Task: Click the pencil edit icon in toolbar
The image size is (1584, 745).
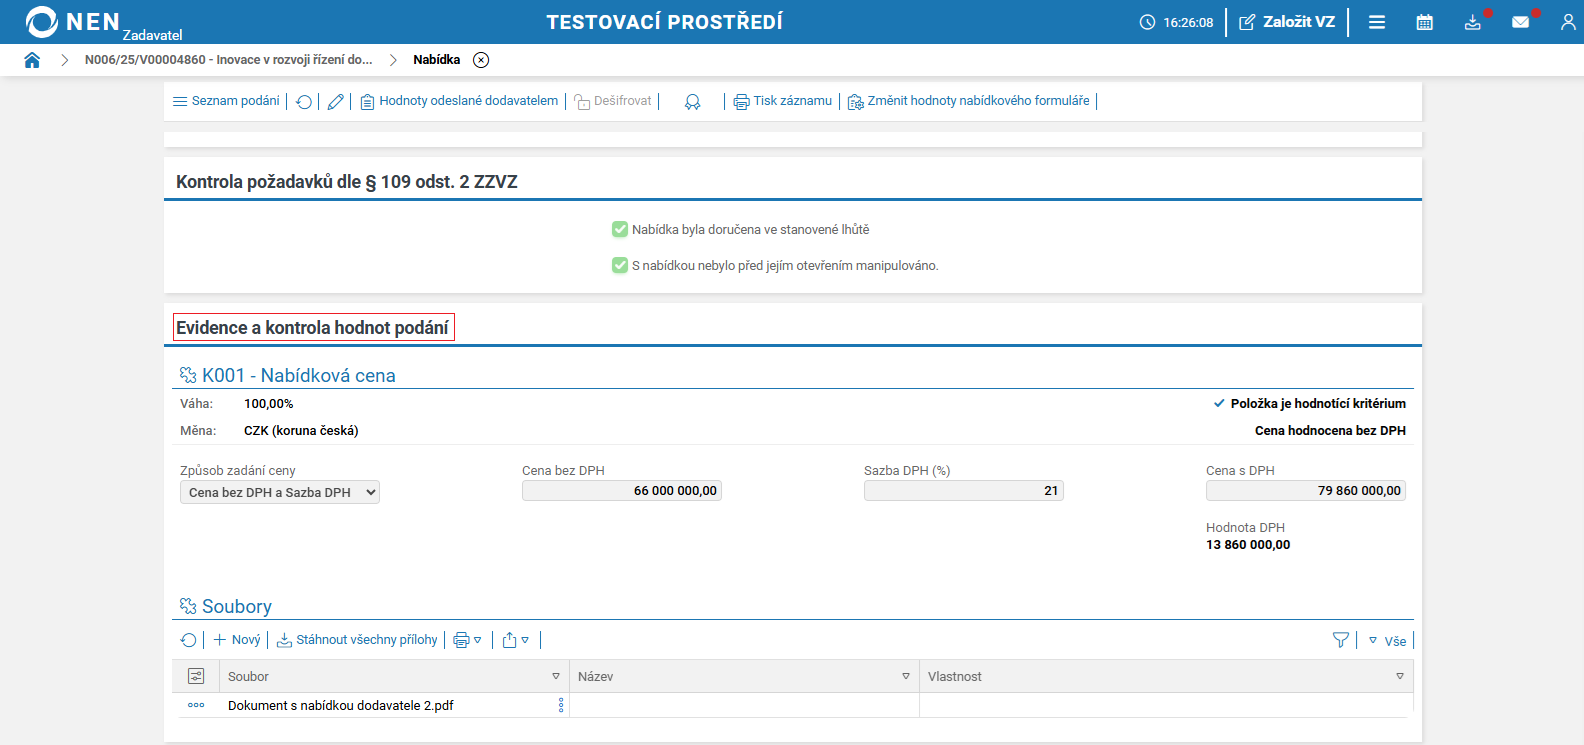Action: point(336,102)
